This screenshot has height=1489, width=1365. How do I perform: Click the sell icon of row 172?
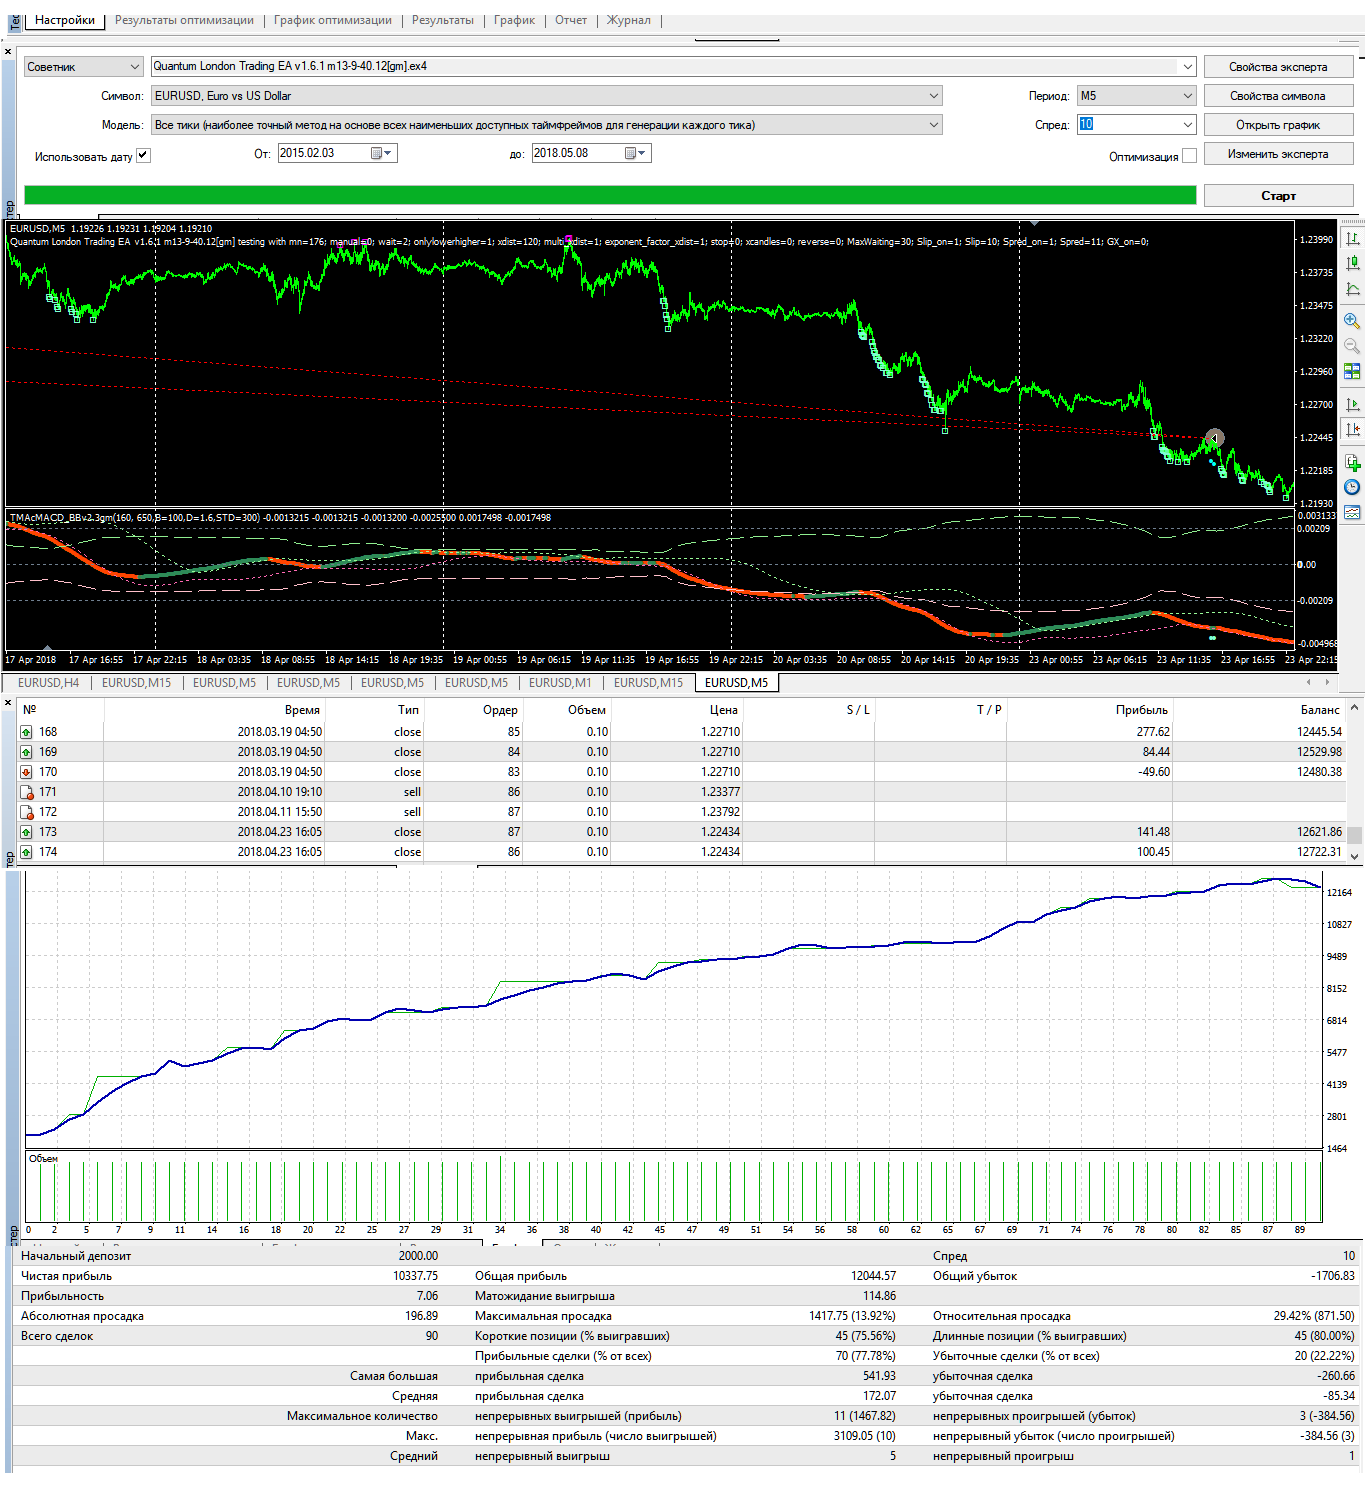(x=27, y=812)
